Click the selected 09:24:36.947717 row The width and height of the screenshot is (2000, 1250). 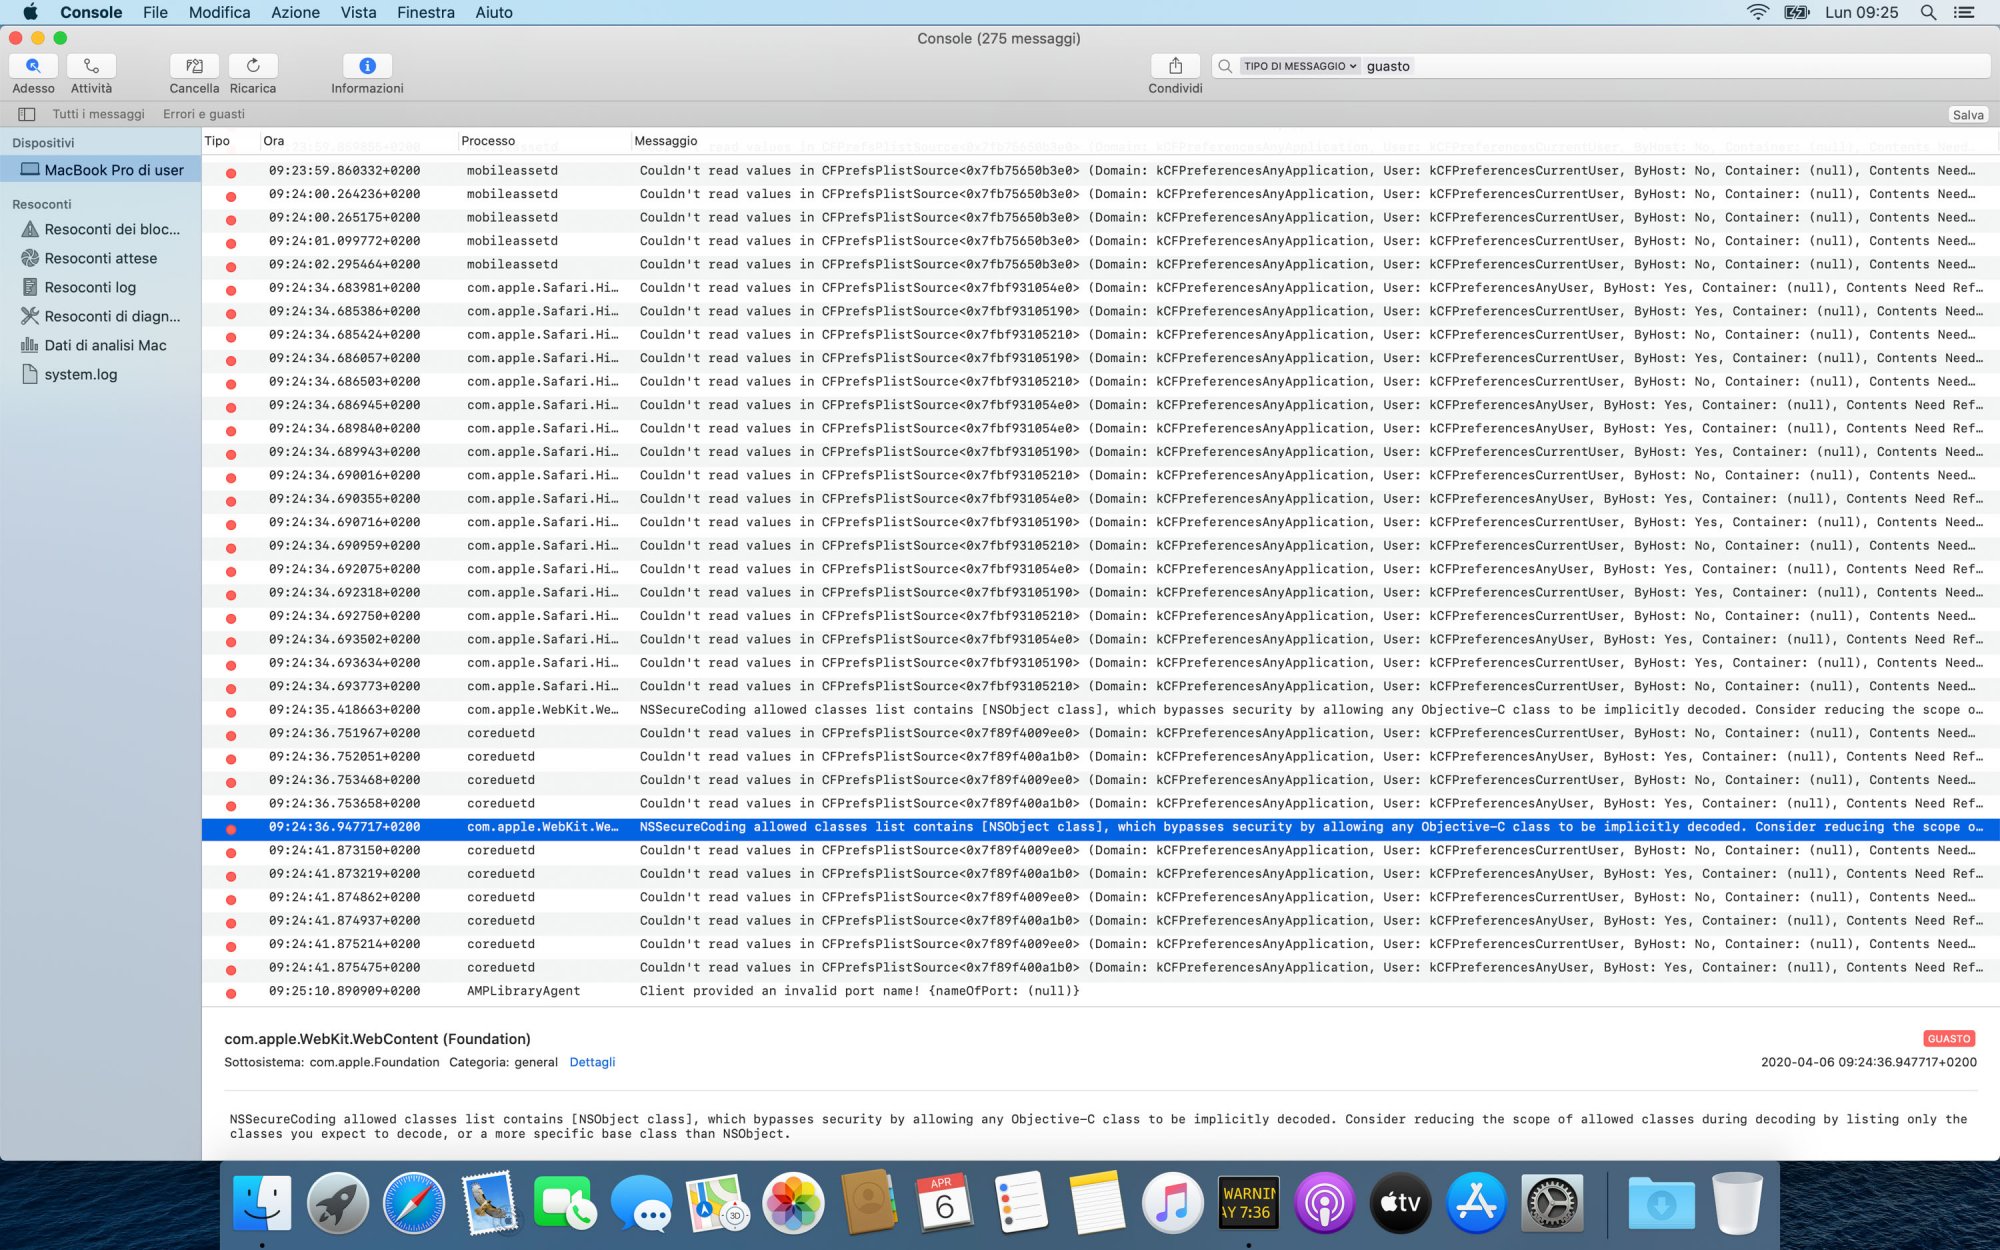coord(1100,827)
